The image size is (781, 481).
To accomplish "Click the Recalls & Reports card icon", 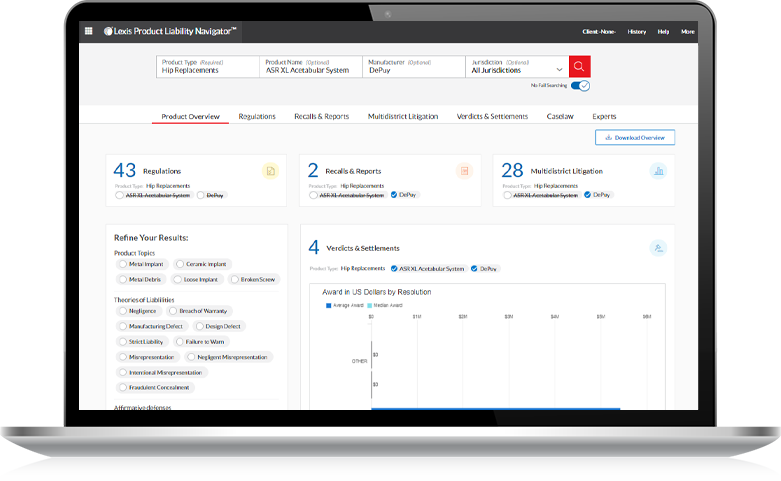I will (464, 171).
